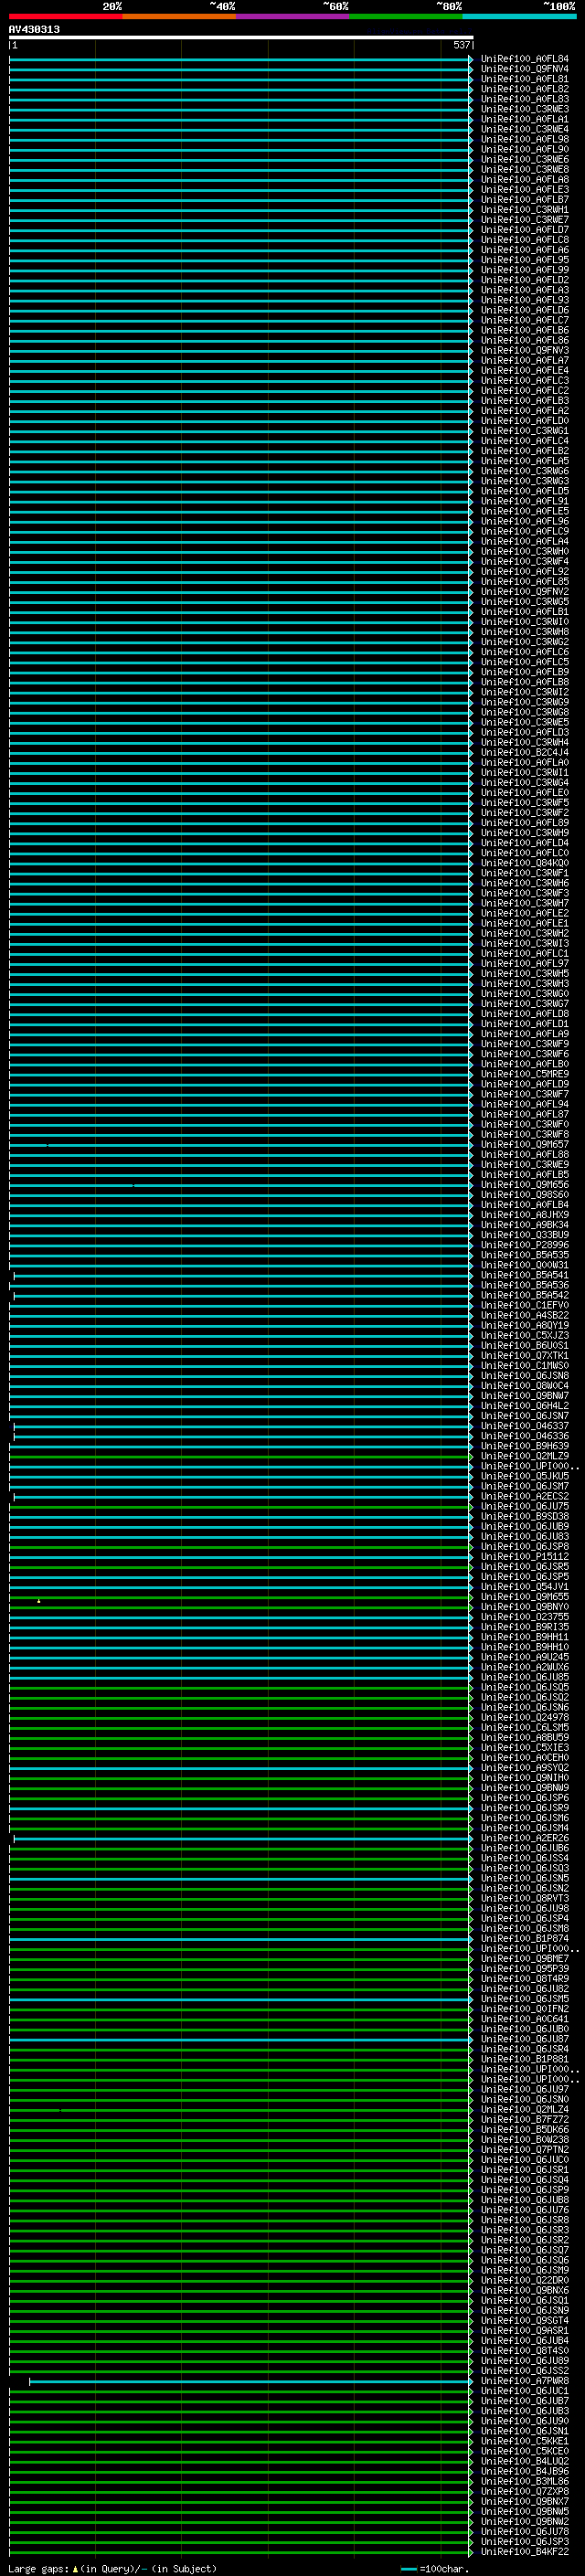The width and height of the screenshot is (585, 2576).
Task: Click the arrowhead ending the UniRef100_B4KF22 bar
Action: [x=471, y=2551]
